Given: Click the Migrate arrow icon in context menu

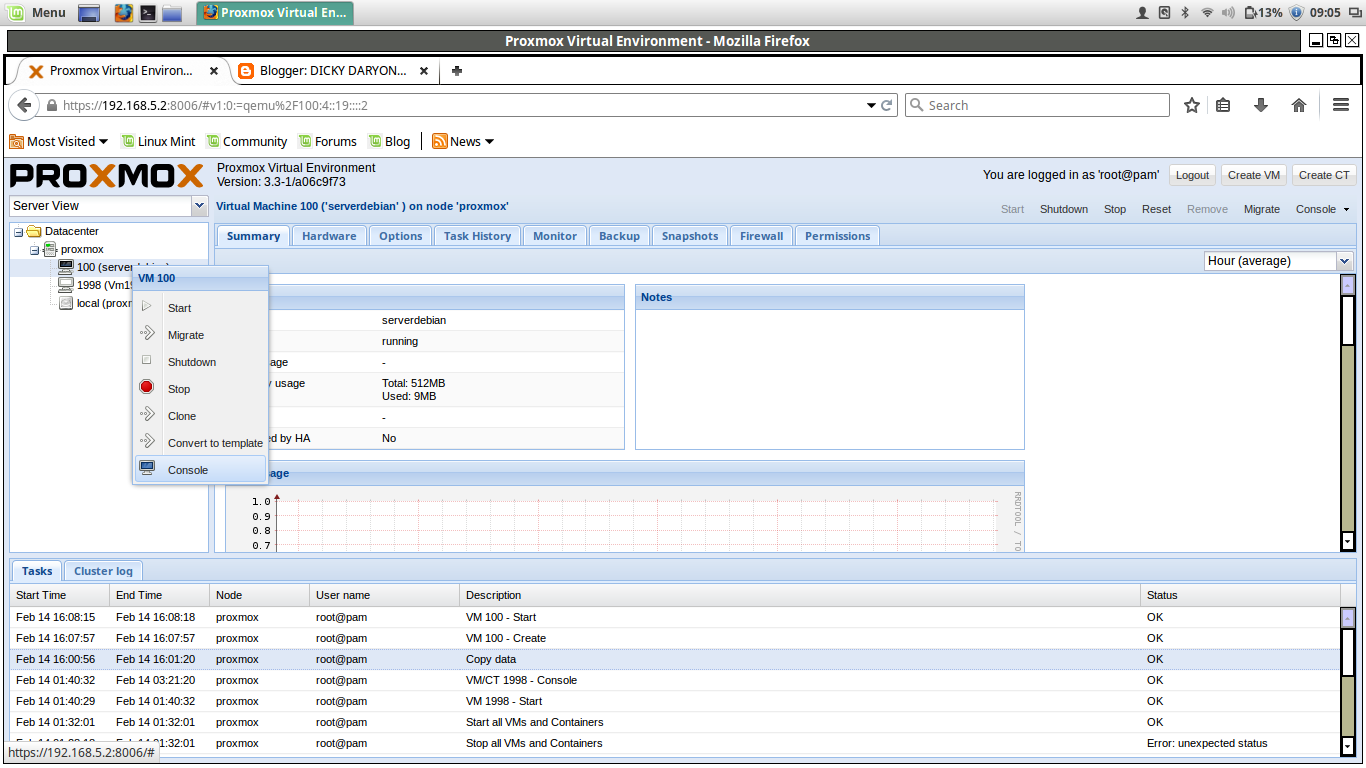Looking at the screenshot, I should [x=147, y=334].
